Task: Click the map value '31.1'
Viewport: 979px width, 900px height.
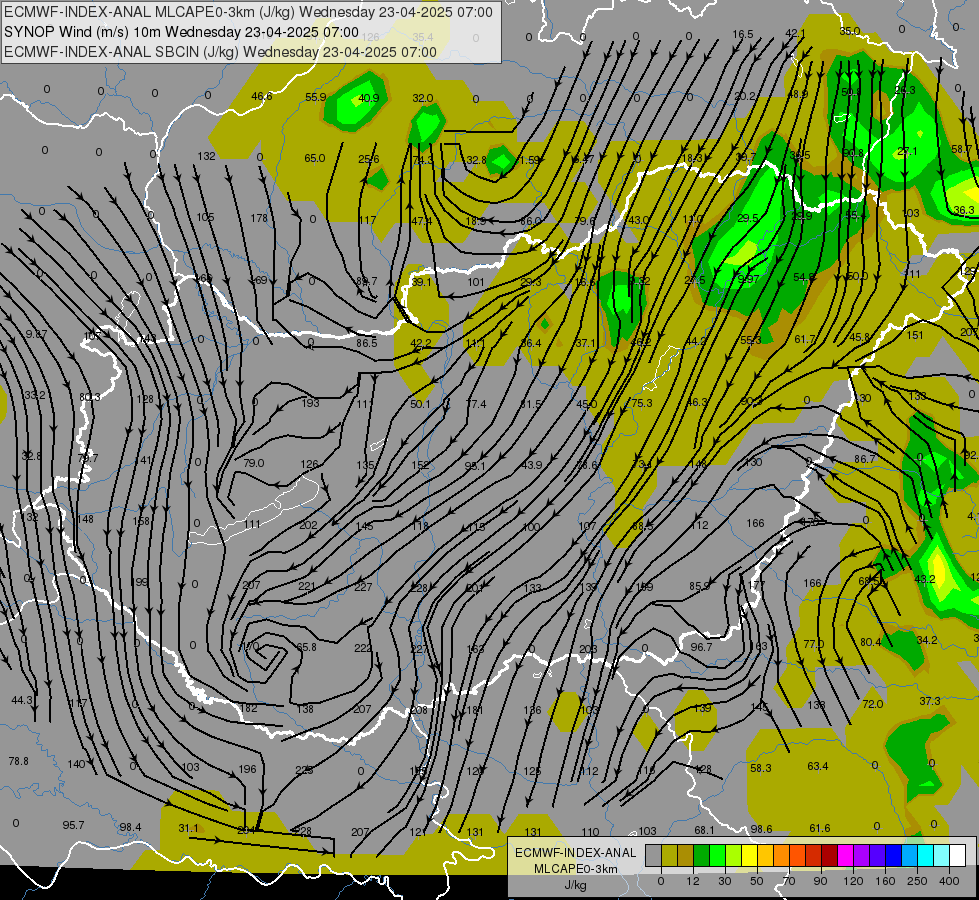Action: 188,828
